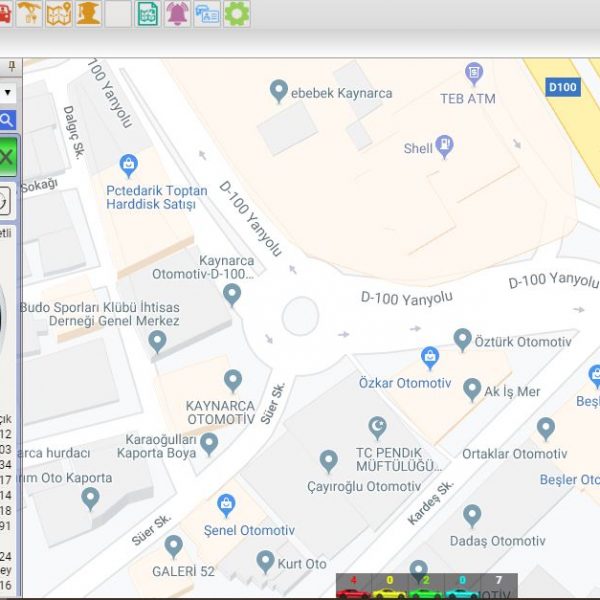Click the Shell fuel station marker

pos(444,146)
